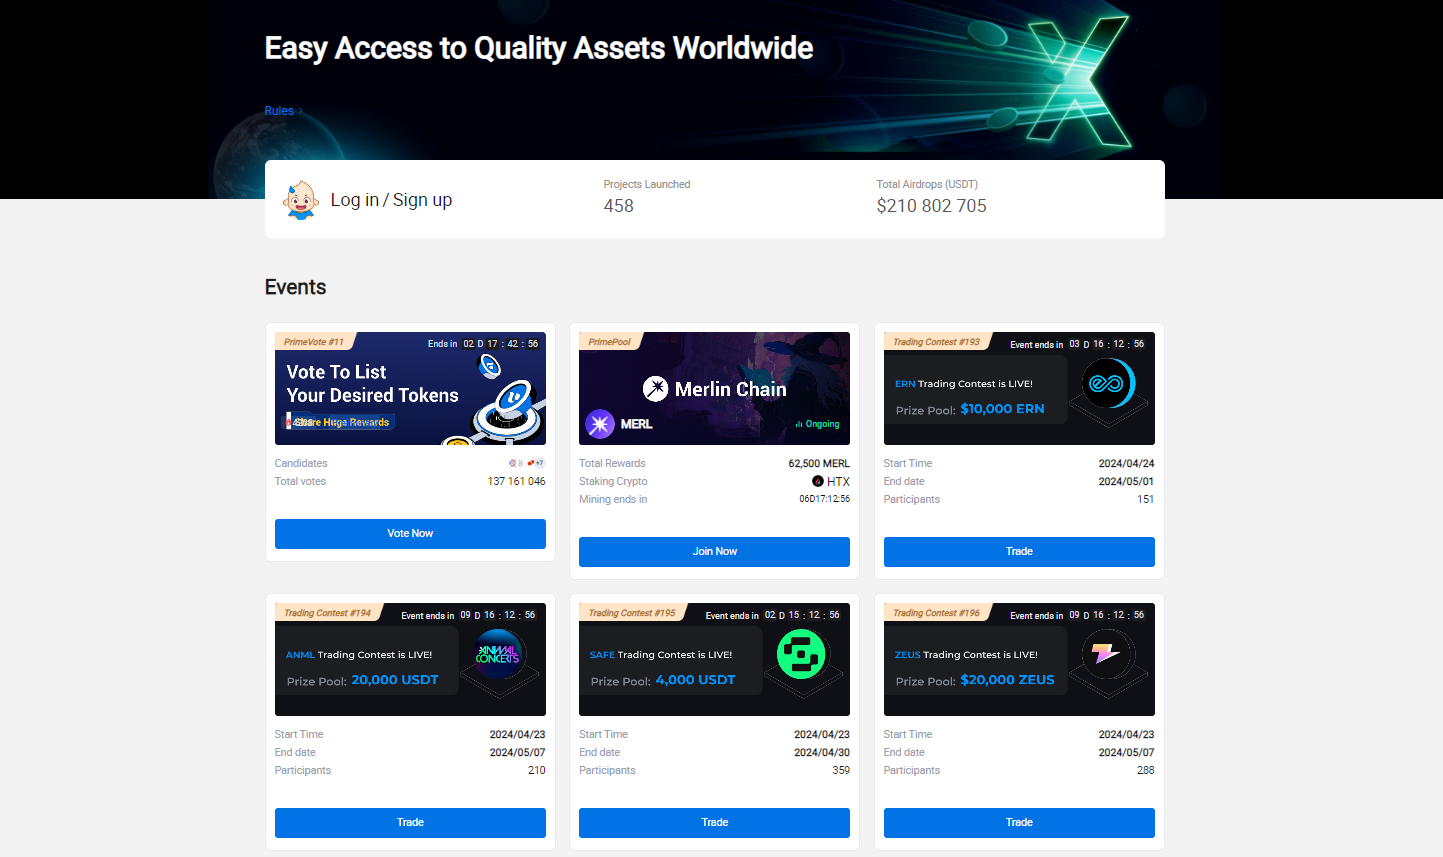Click Log in / Sign up
Image resolution: width=1443 pixels, height=857 pixels.
391,200
